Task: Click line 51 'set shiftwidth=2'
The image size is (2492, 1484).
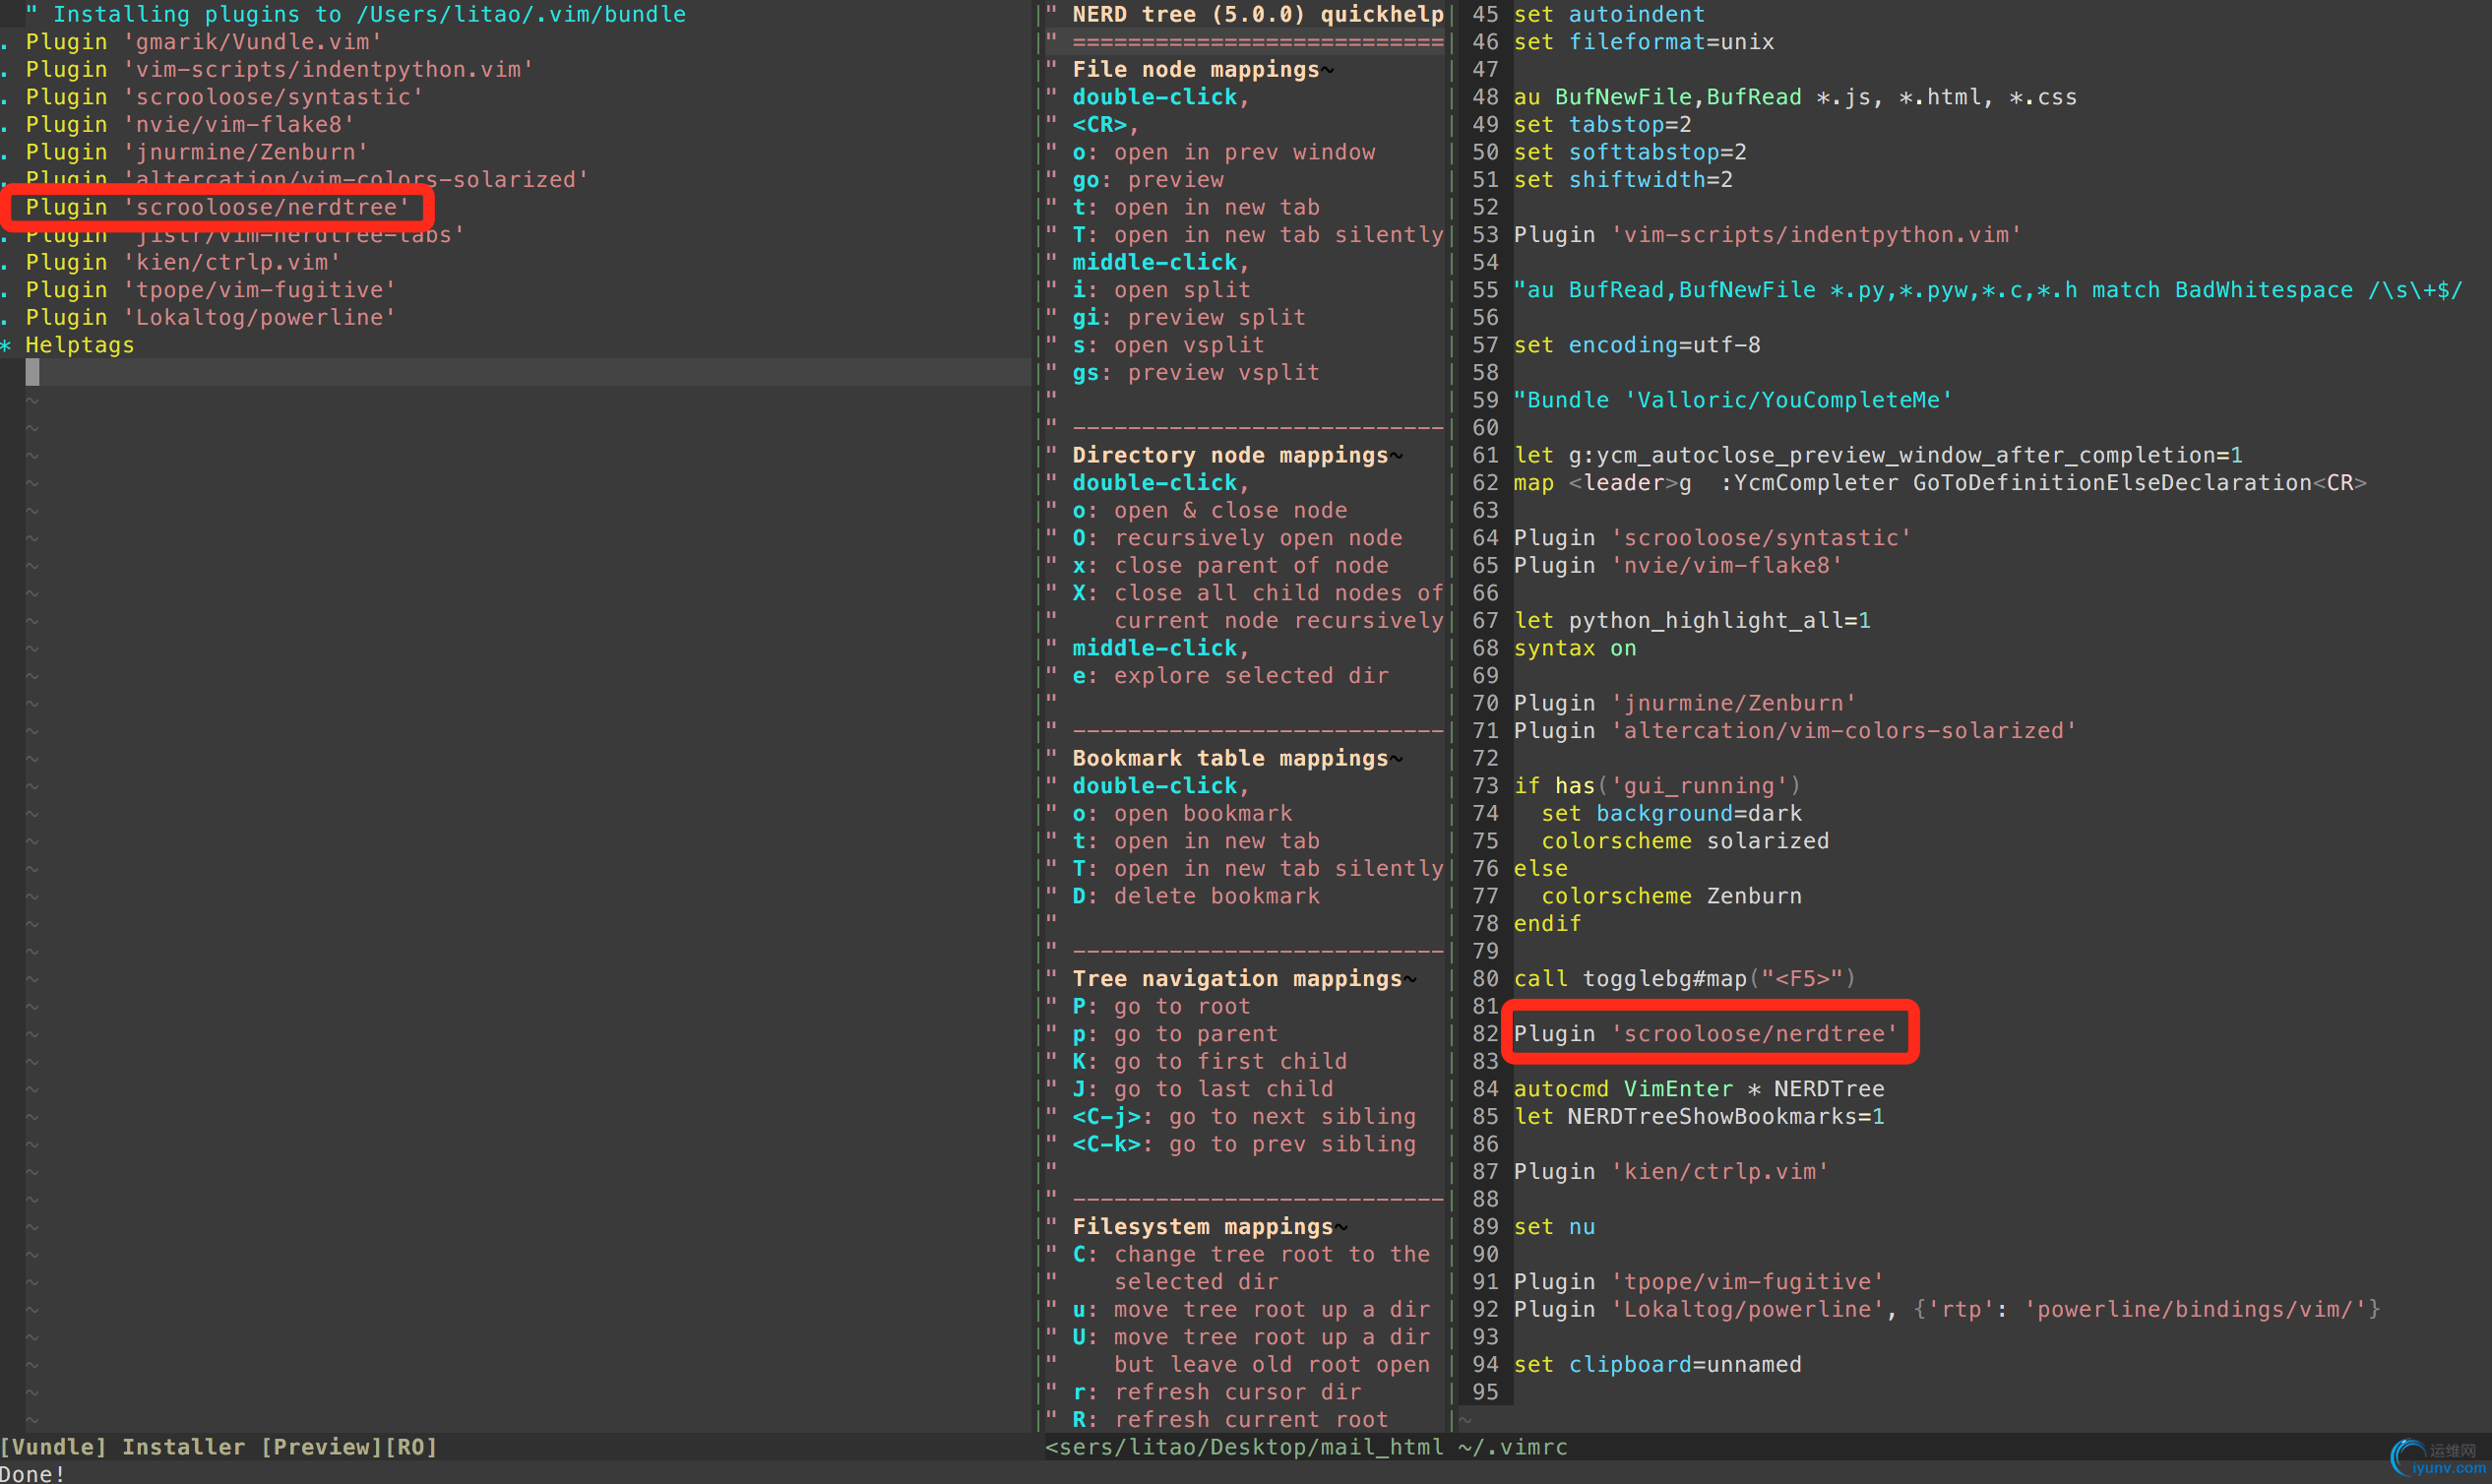Action: [x=1624, y=180]
